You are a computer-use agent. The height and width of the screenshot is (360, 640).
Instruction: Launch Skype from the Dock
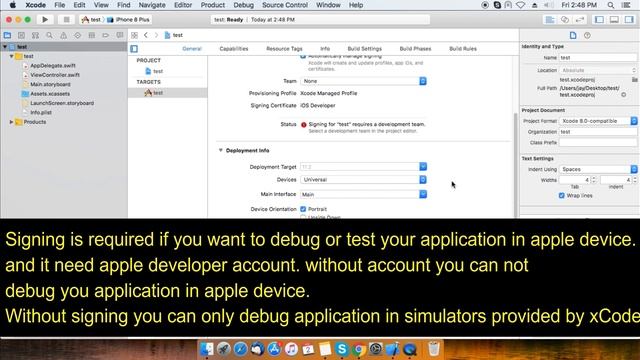point(342,349)
